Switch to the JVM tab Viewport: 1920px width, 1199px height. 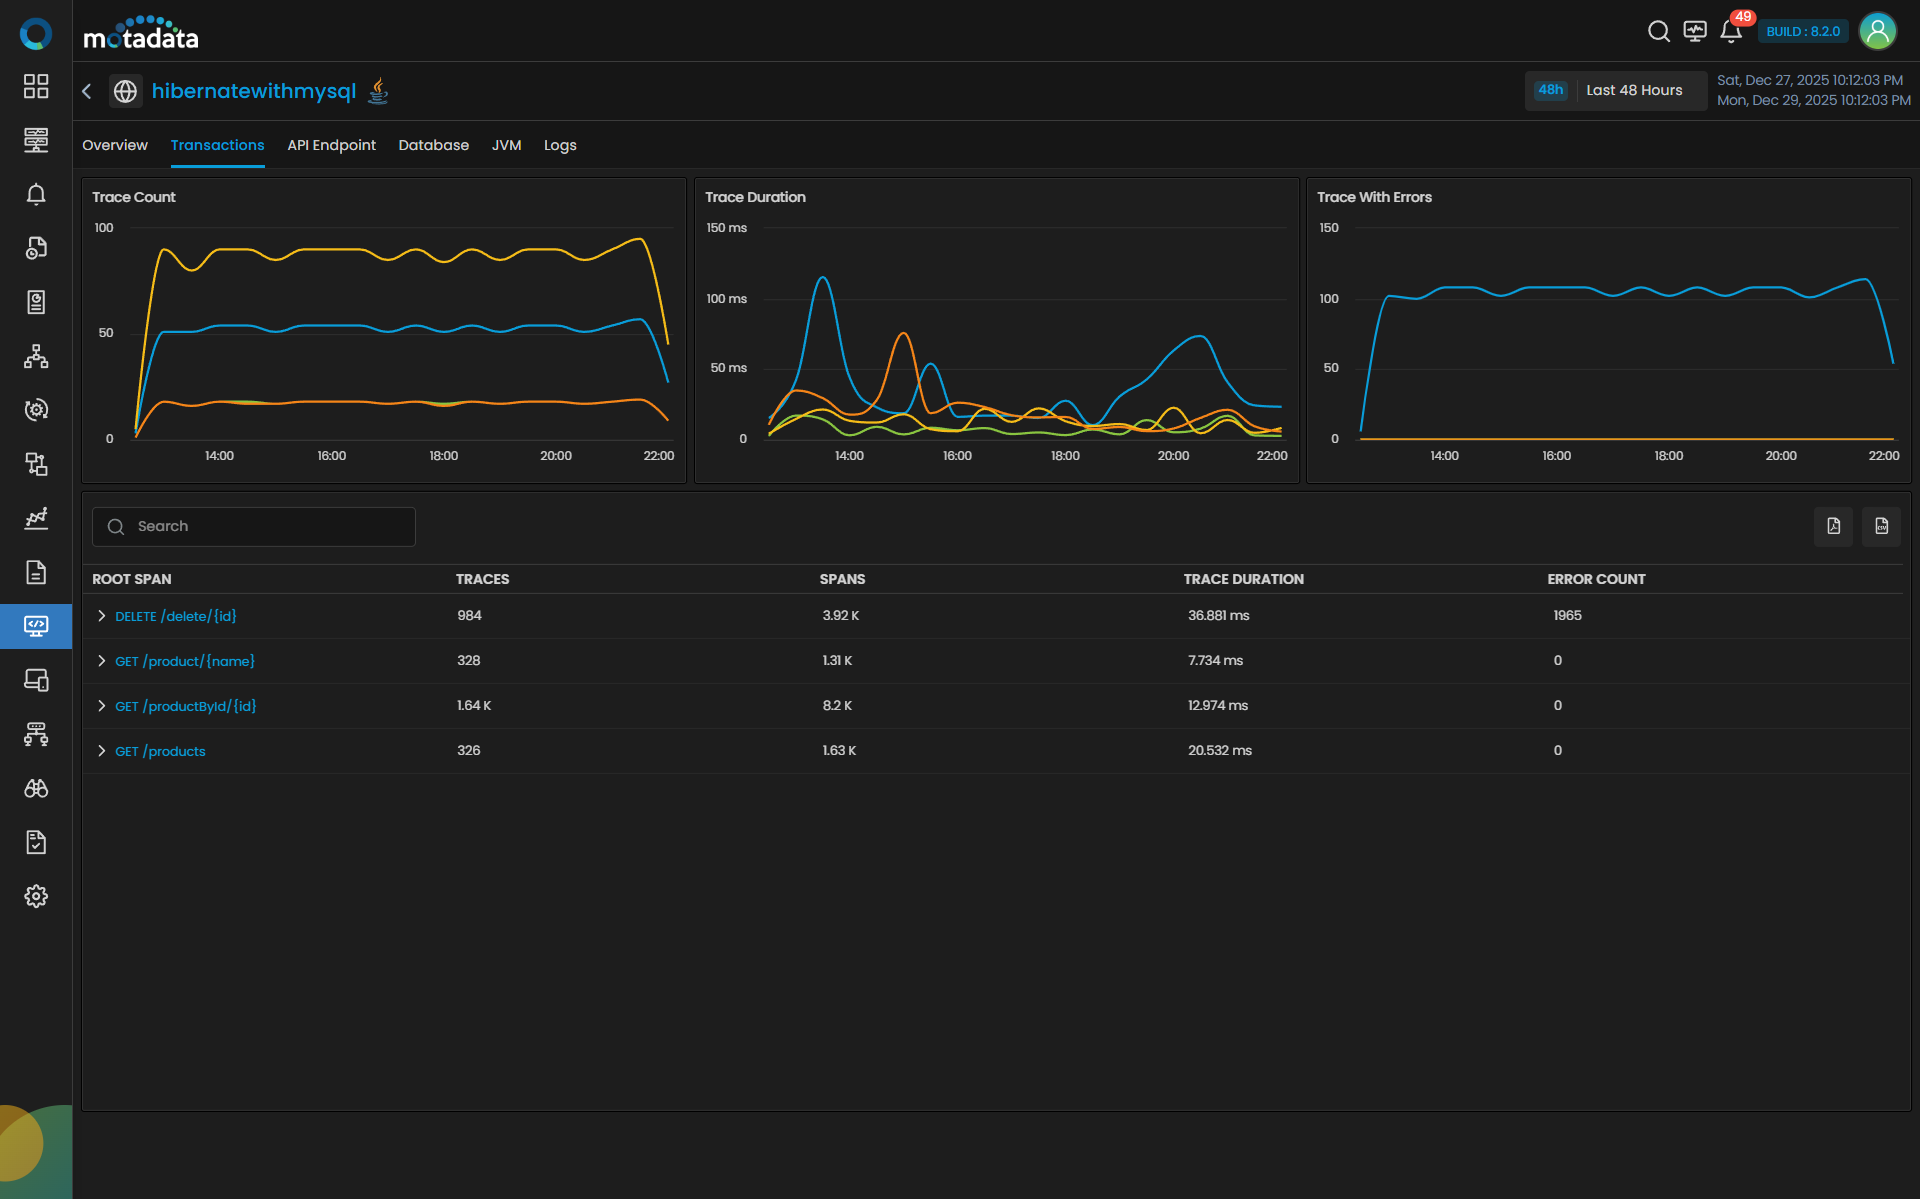[x=506, y=145]
